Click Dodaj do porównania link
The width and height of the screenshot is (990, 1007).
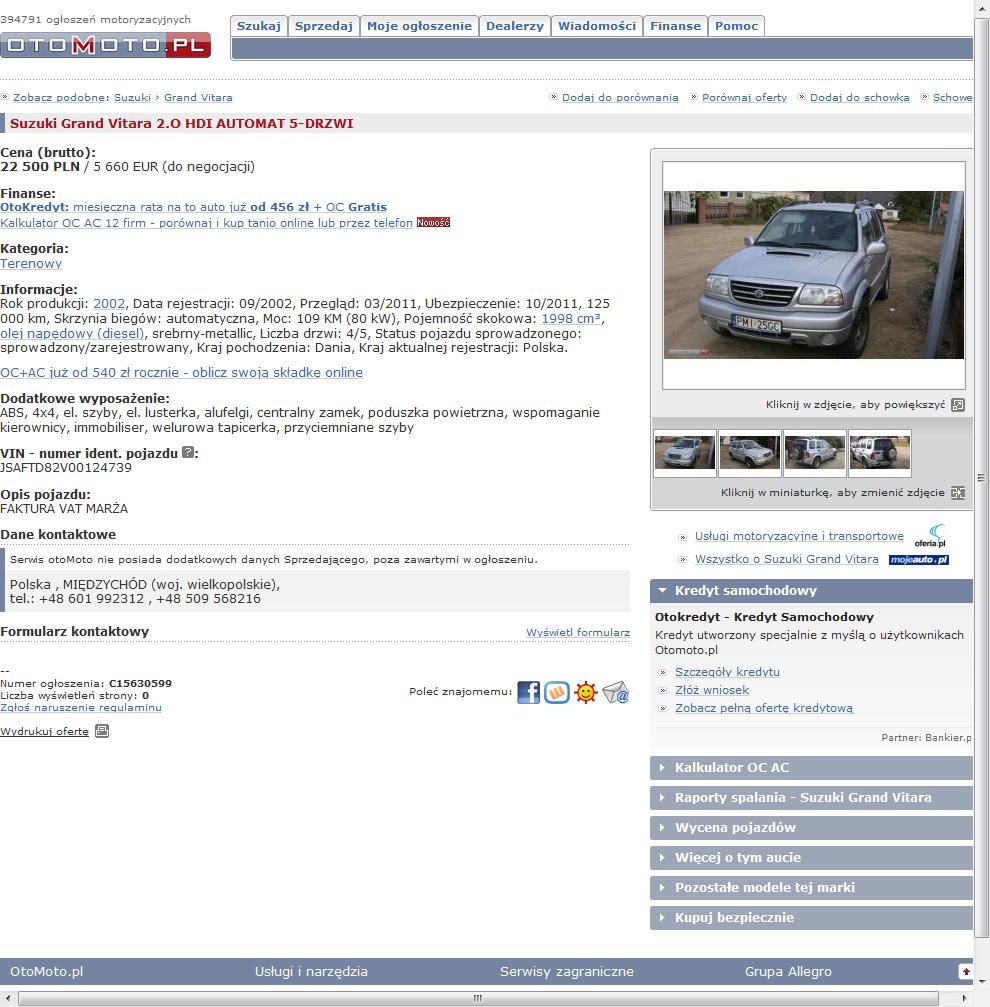(x=620, y=98)
